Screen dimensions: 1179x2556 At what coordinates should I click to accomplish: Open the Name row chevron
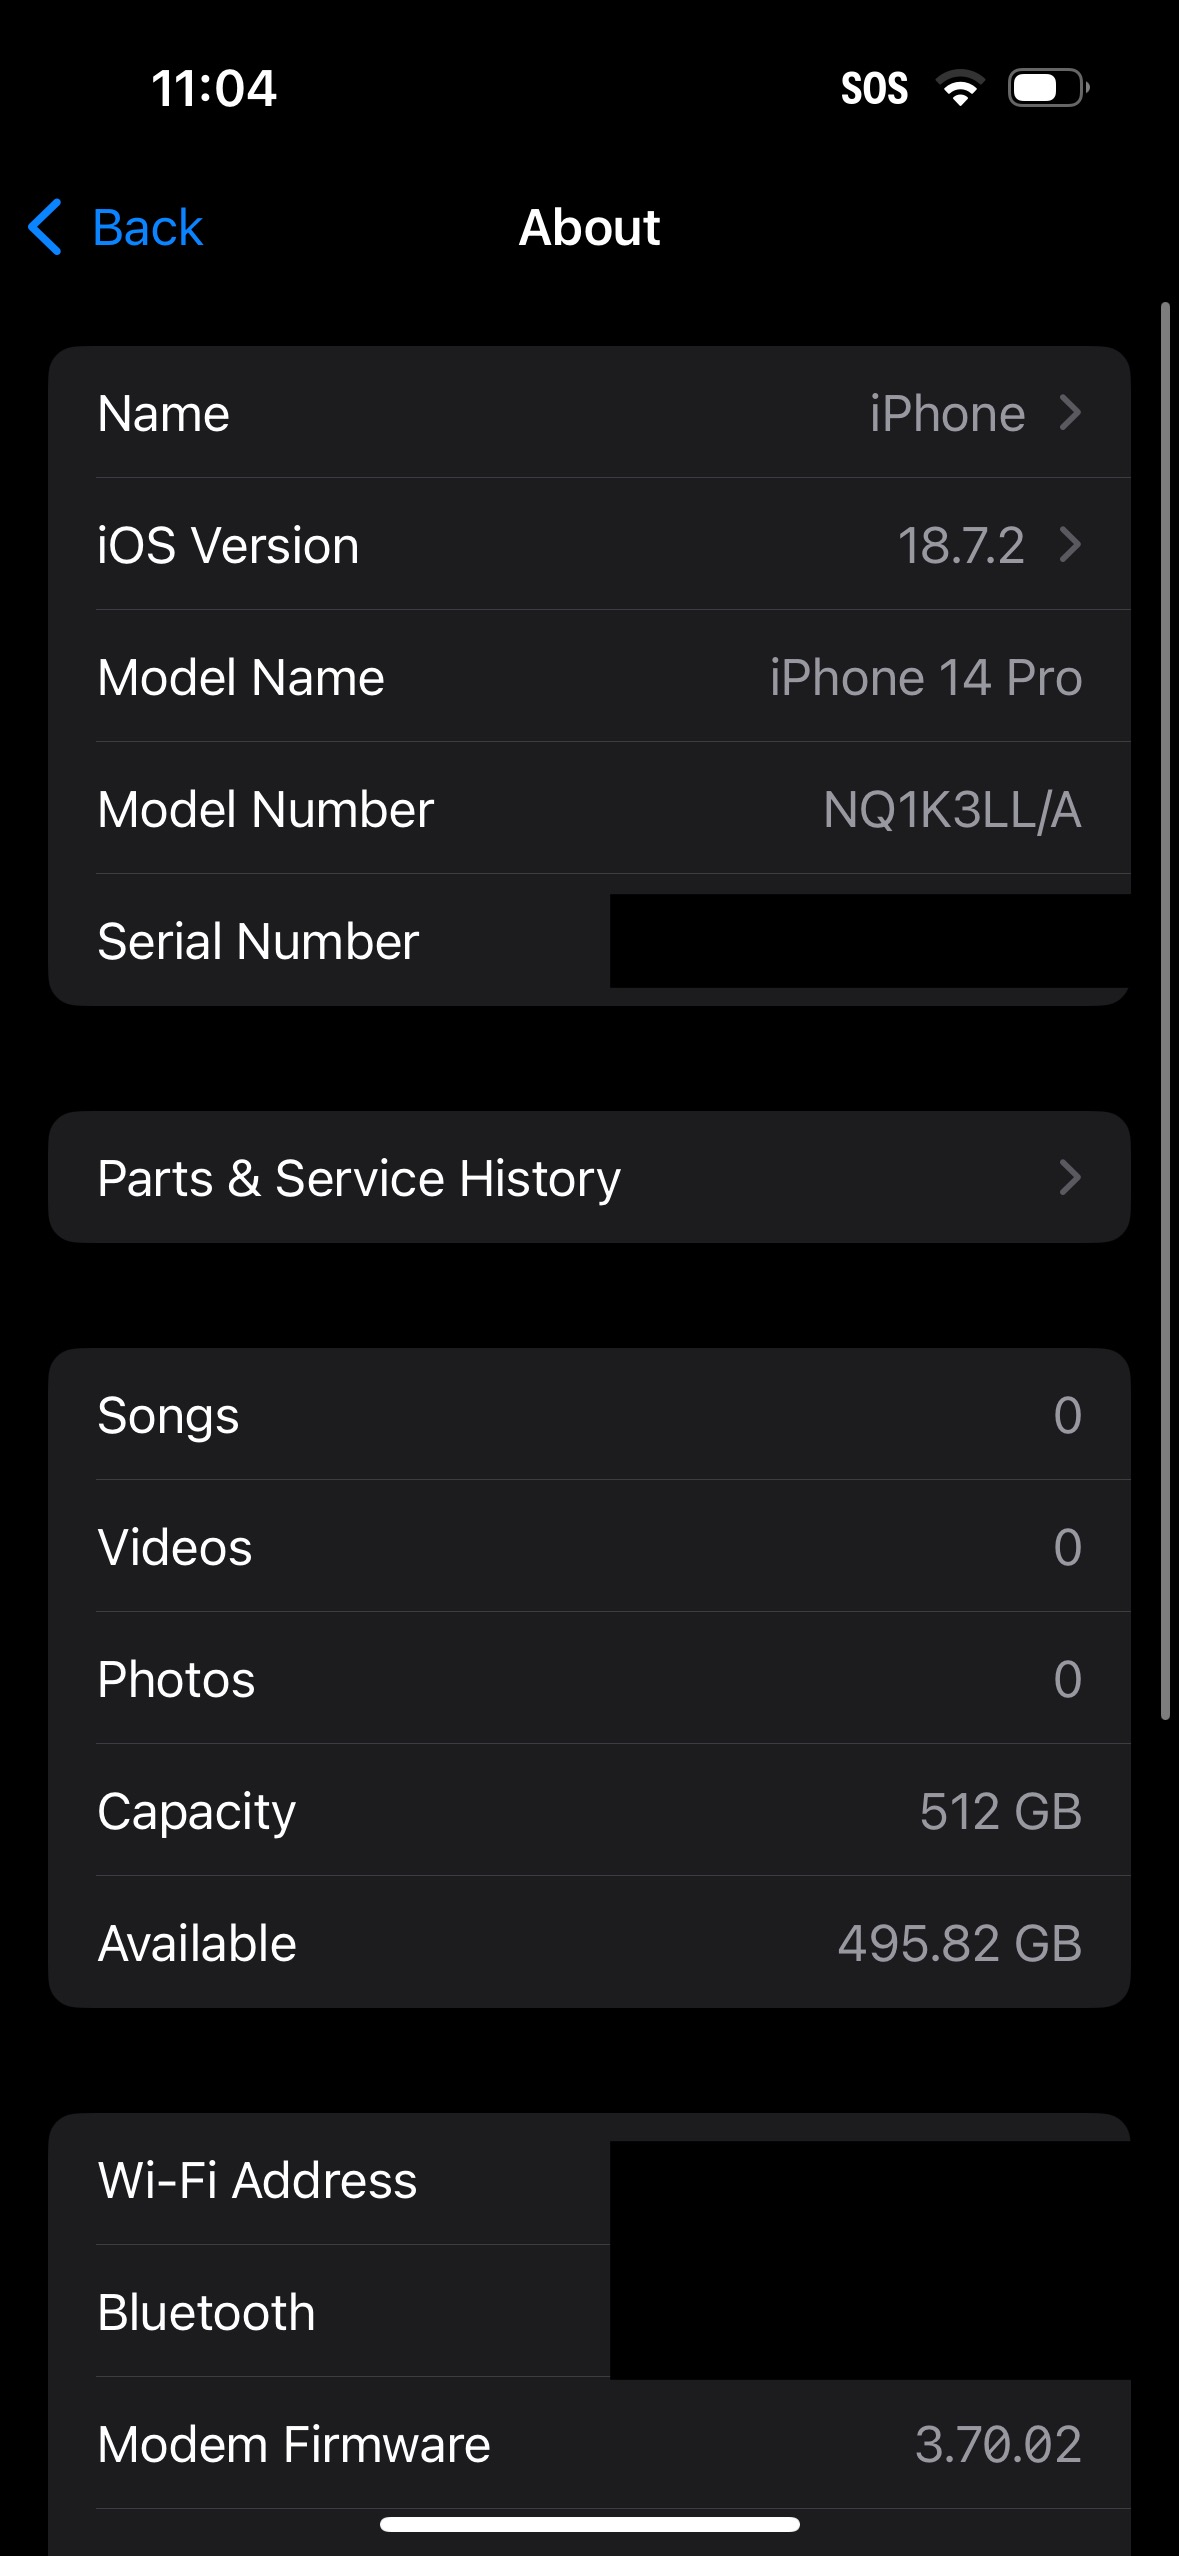pos(1070,413)
